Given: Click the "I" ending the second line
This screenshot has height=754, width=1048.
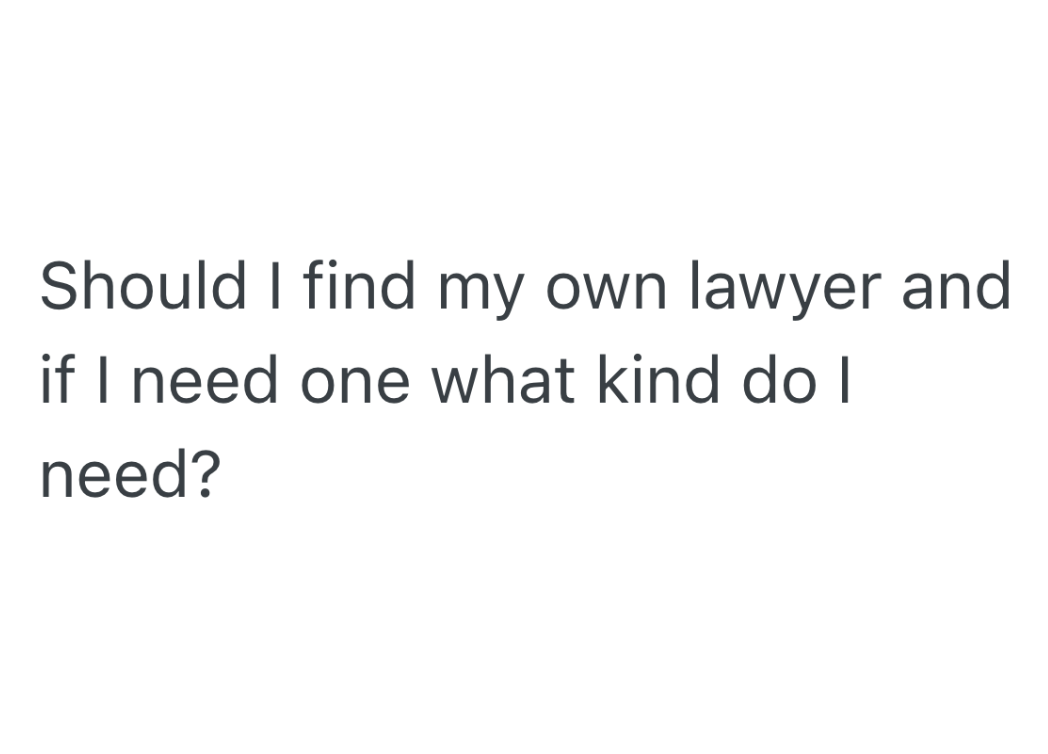Looking at the screenshot, I should coord(844,380).
